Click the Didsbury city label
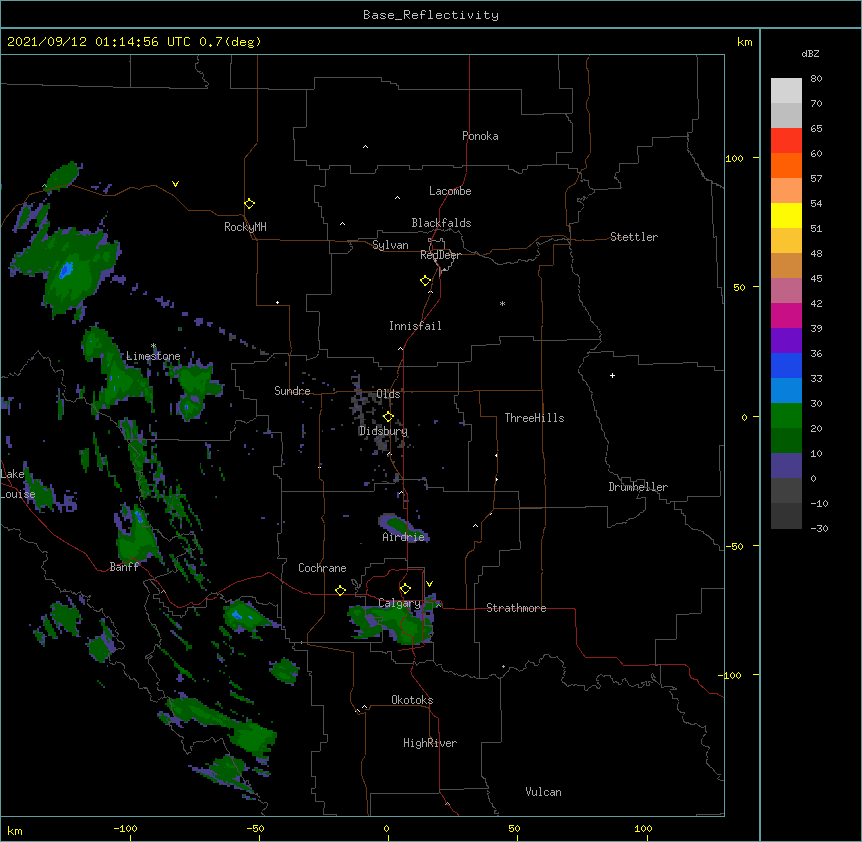The width and height of the screenshot is (862, 842). pyautogui.click(x=383, y=431)
